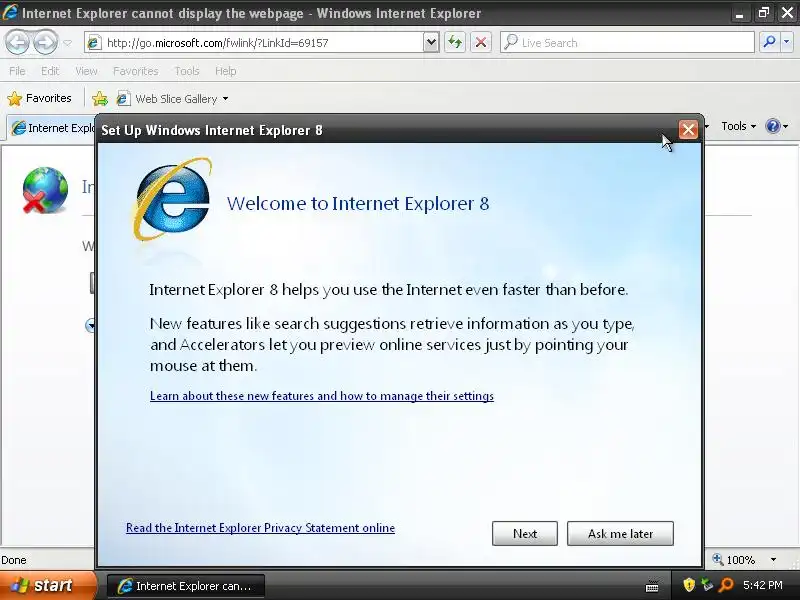Viewport: 800px width, 600px height.
Task: Open the Windows start button
Action: point(47,585)
